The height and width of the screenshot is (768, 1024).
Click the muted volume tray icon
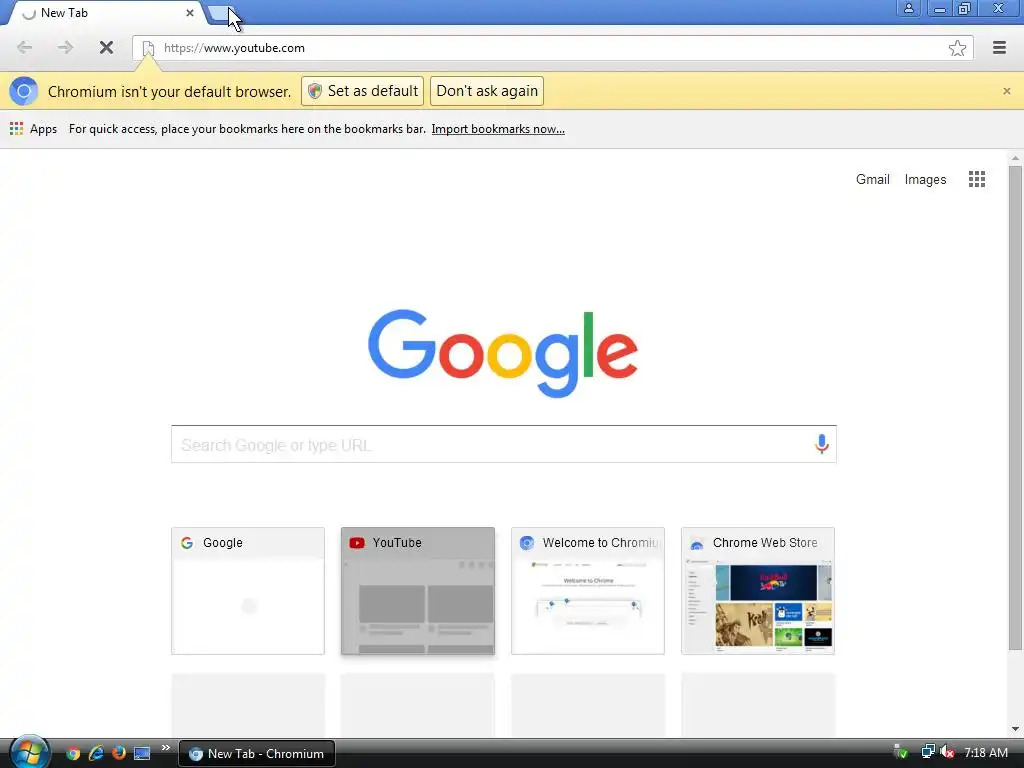[948, 753]
